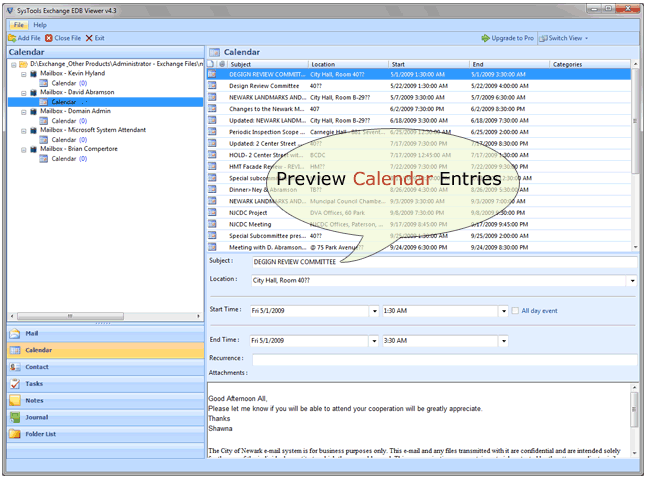Image resolution: width=647 pixels, height=480 pixels.
Task: Click Mailbox - Brian Compertore mailbox icon
Action: [x=33, y=149]
